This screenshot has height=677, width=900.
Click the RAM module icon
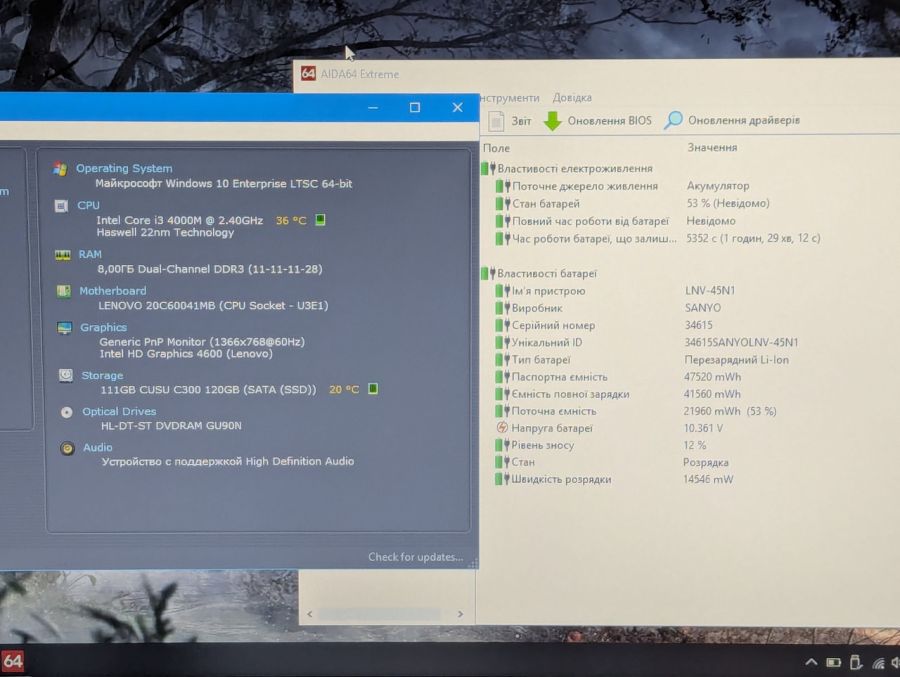coord(63,254)
